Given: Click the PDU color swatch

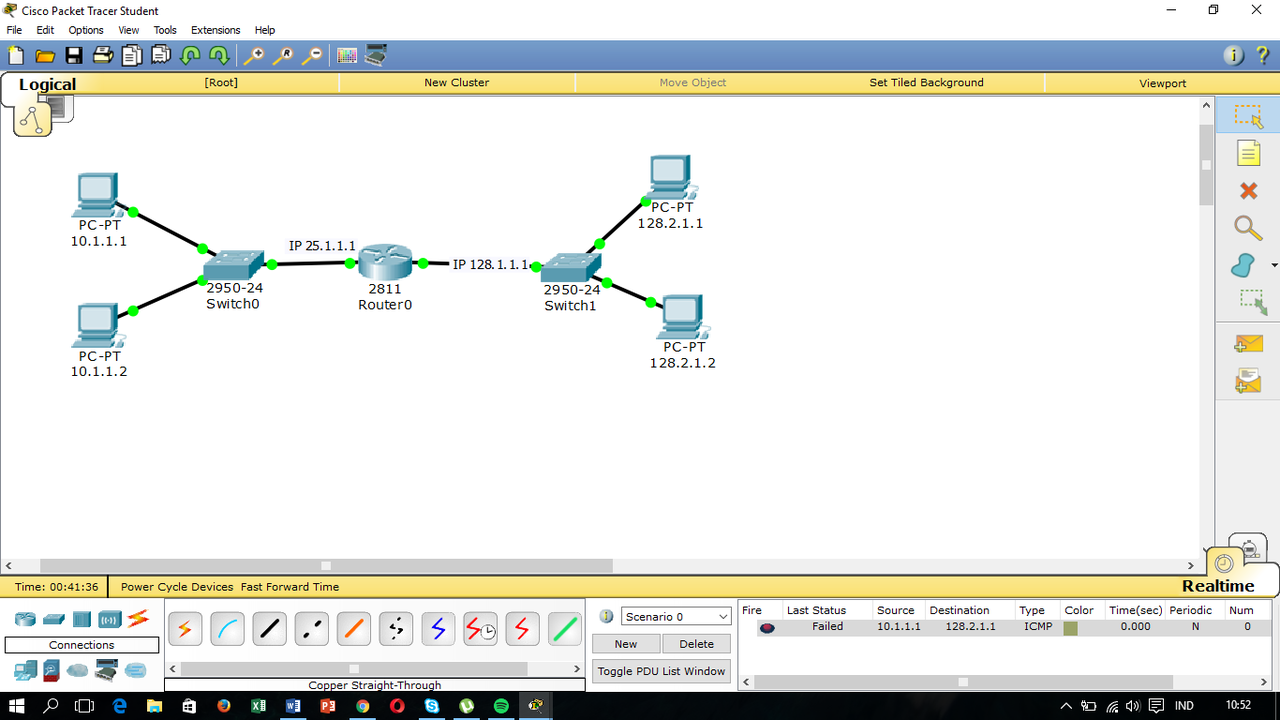Looking at the screenshot, I should tap(1070, 628).
